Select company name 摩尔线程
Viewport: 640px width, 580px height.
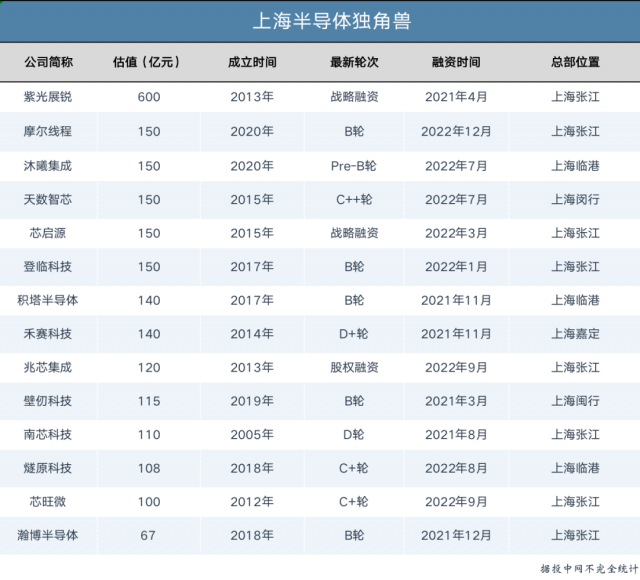click(x=48, y=131)
